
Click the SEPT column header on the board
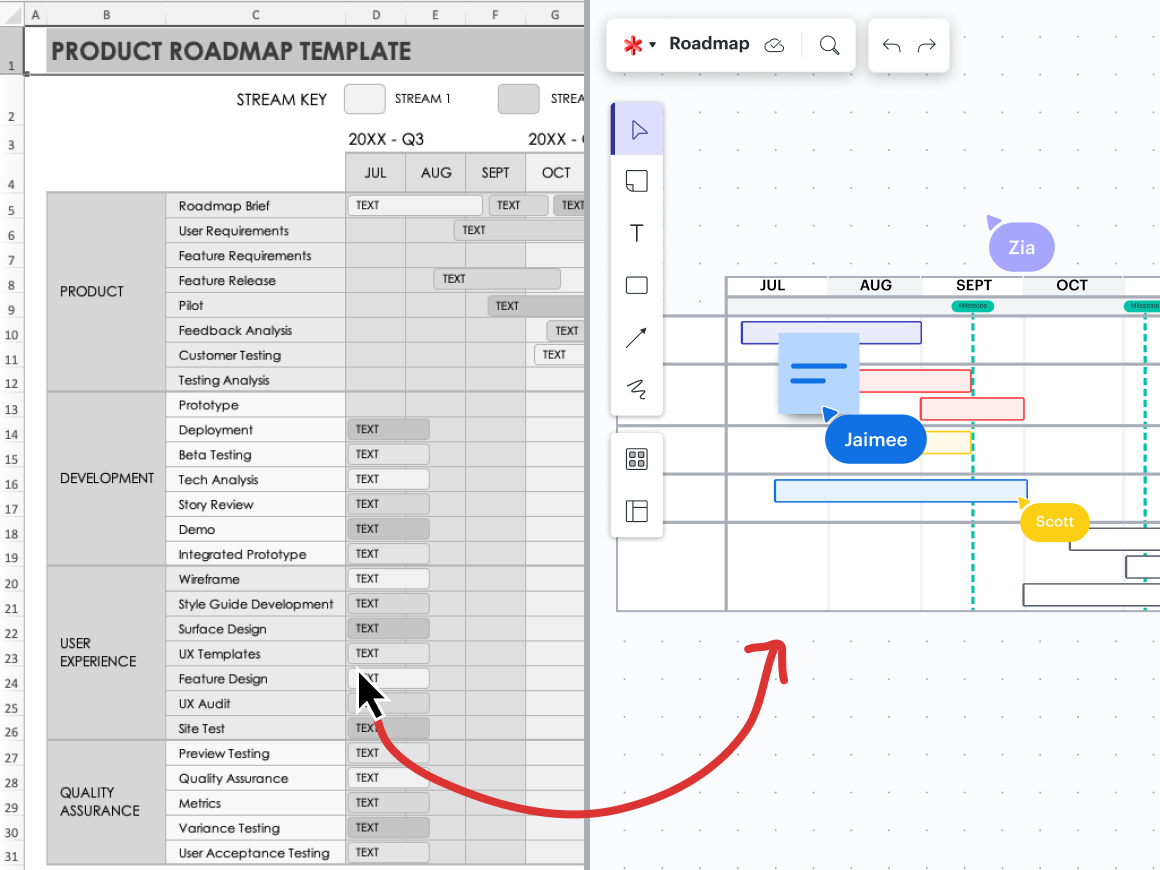[x=974, y=285]
